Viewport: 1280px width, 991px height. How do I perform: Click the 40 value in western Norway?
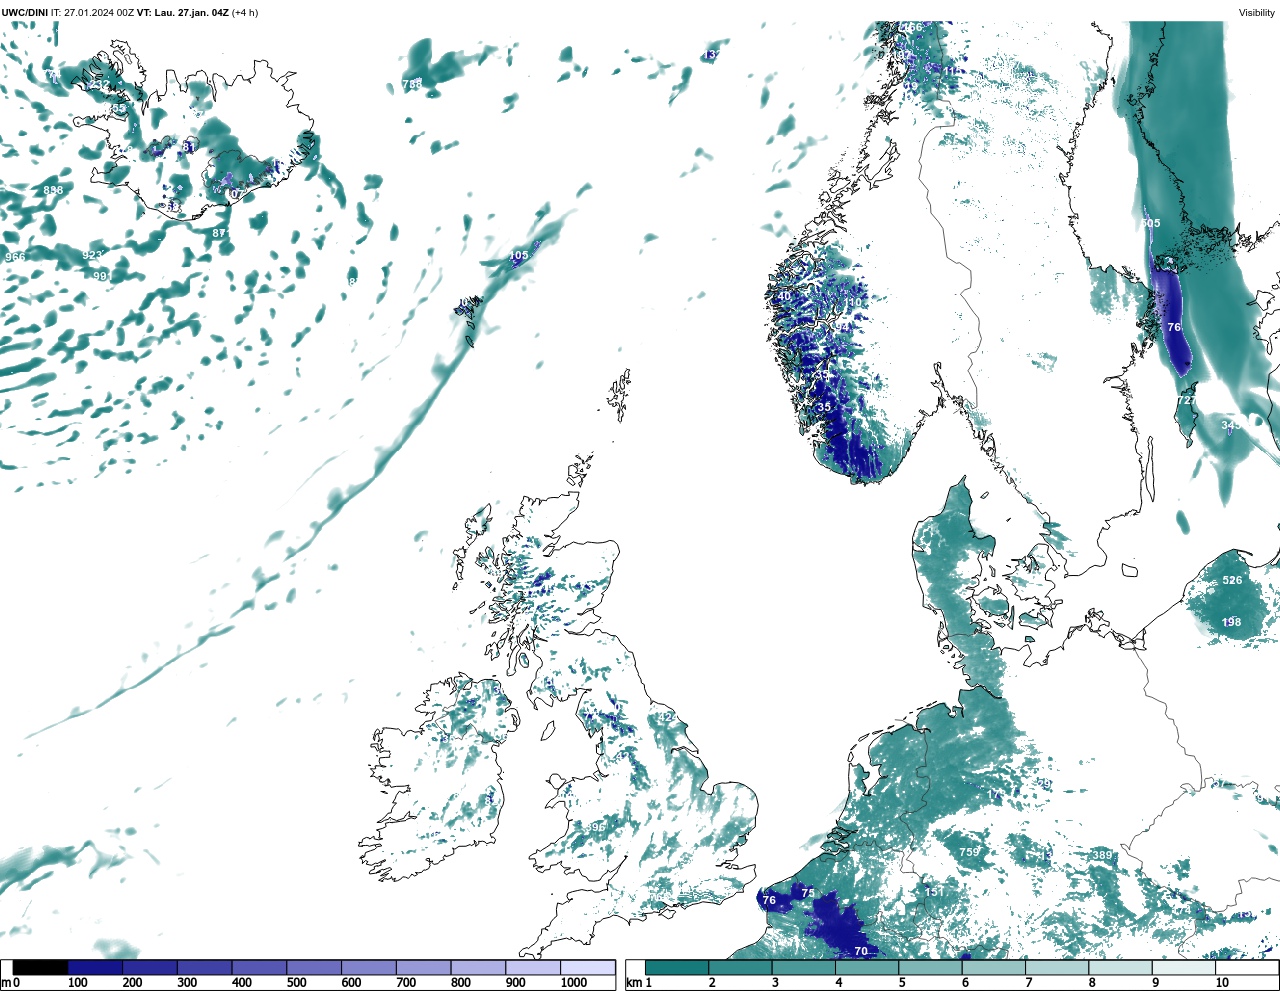[784, 296]
